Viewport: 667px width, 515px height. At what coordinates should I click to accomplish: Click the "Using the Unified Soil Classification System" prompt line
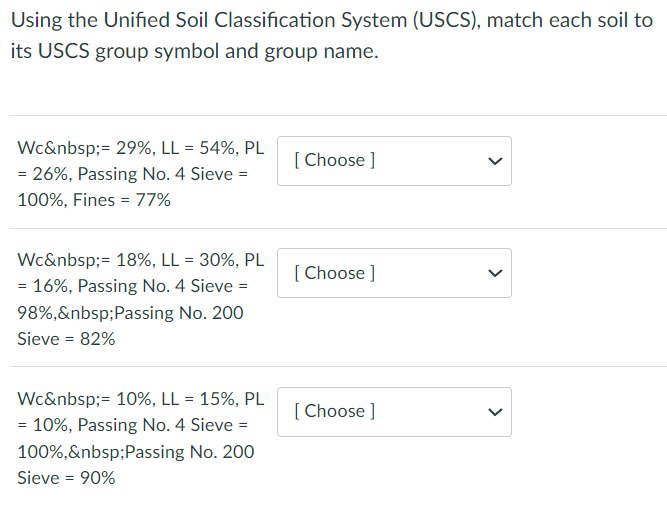tap(331, 20)
